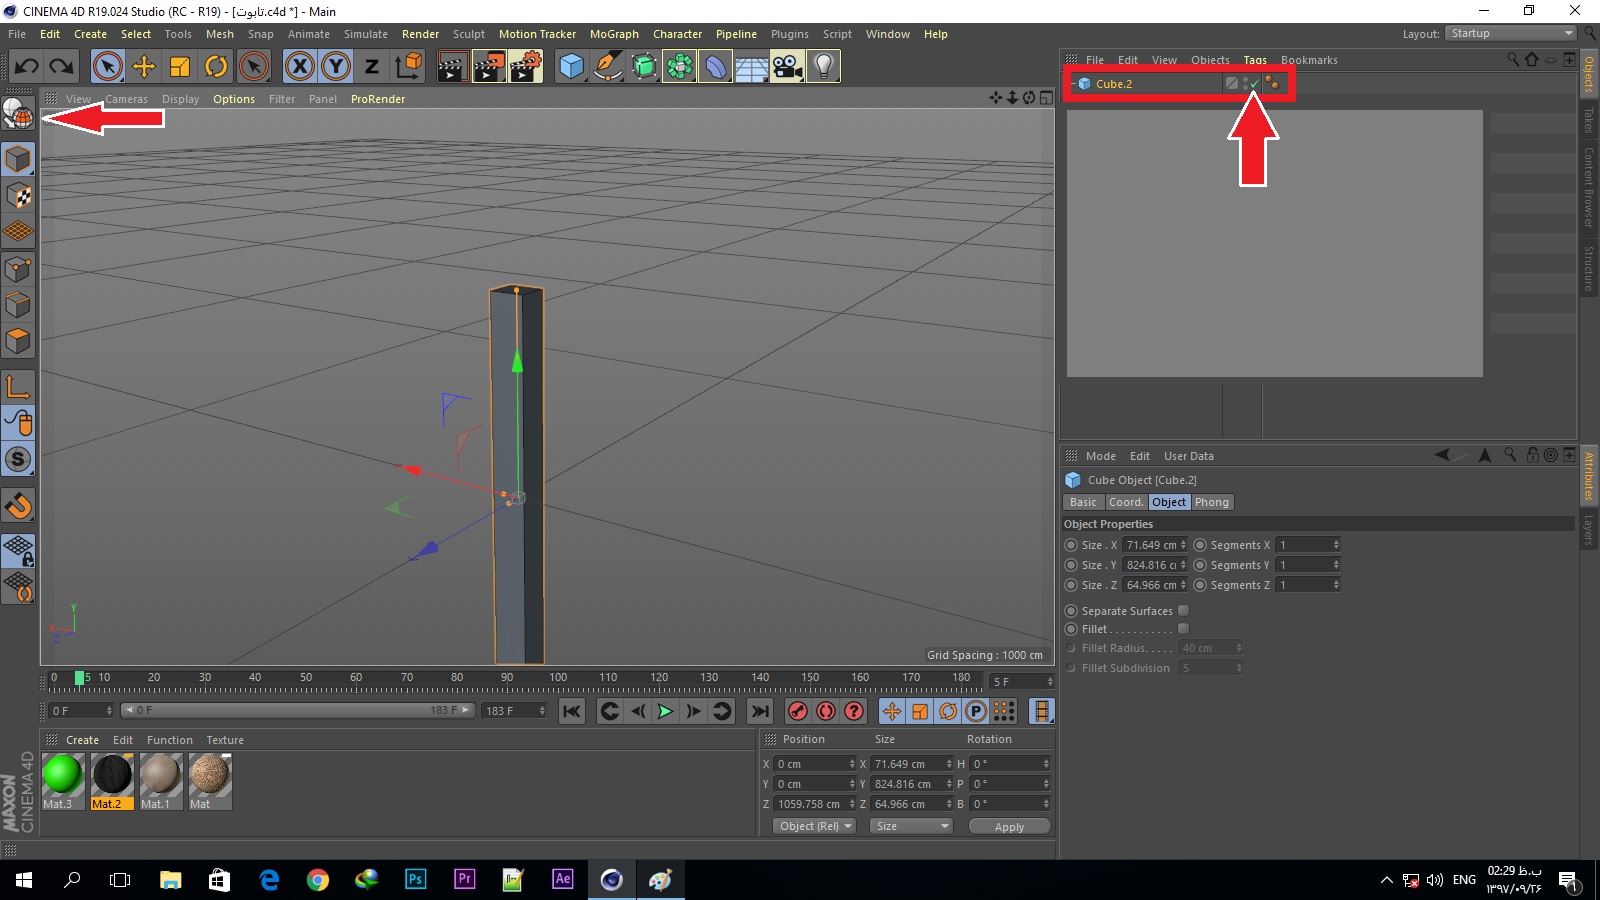
Task: Select the Live Selection tool
Action: click(107, 67)
